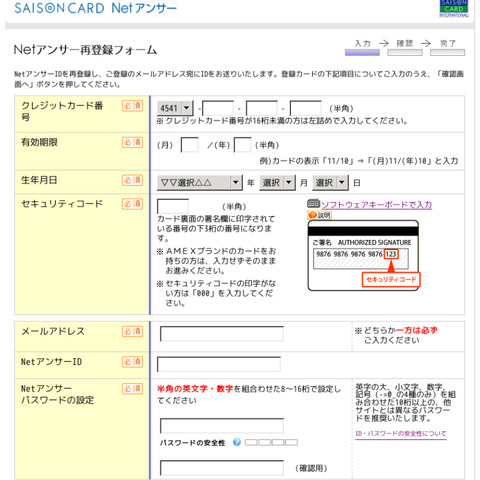Click the どちらか一方は必ず note

point(396,335)
